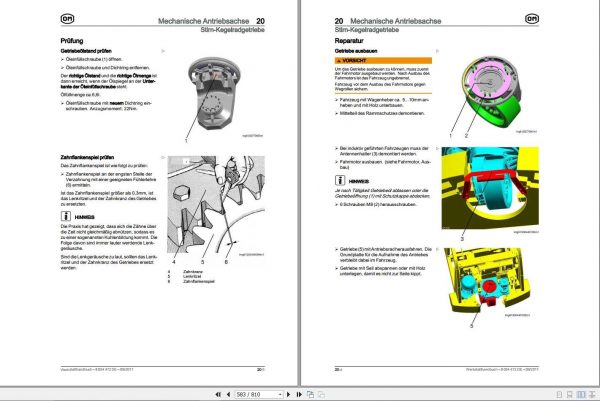The height and width of the screenshot is (401, 600).
Task: Click left page header 'Mechanische Antriebsachse 20'
Action: [x=211, y=21]
